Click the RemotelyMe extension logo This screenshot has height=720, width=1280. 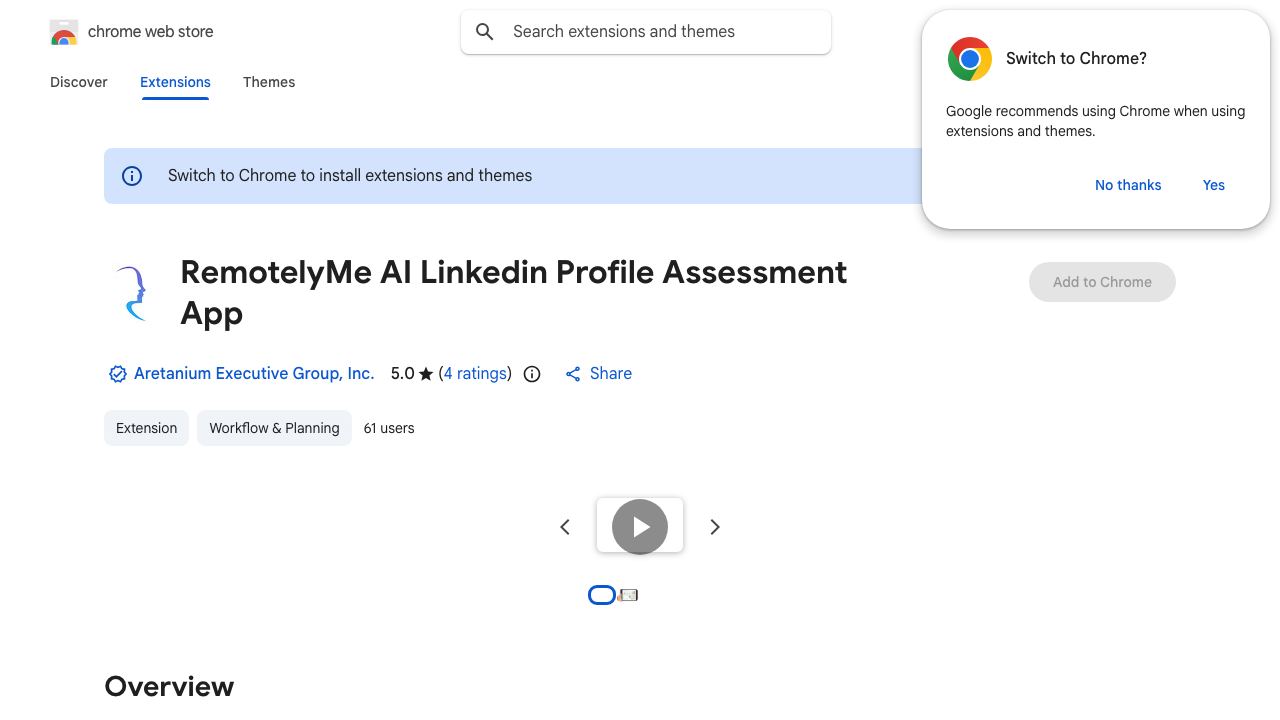click(131, 293)
